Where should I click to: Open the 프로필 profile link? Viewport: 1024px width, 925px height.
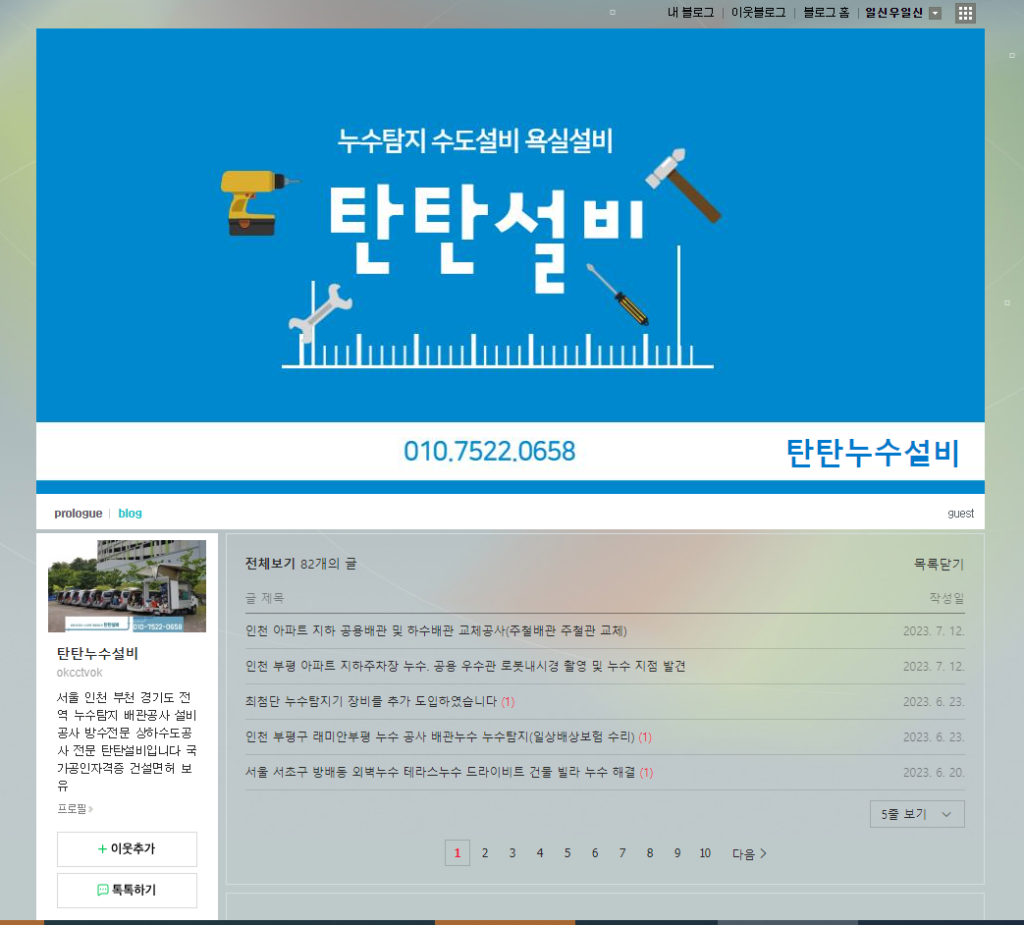74,809
